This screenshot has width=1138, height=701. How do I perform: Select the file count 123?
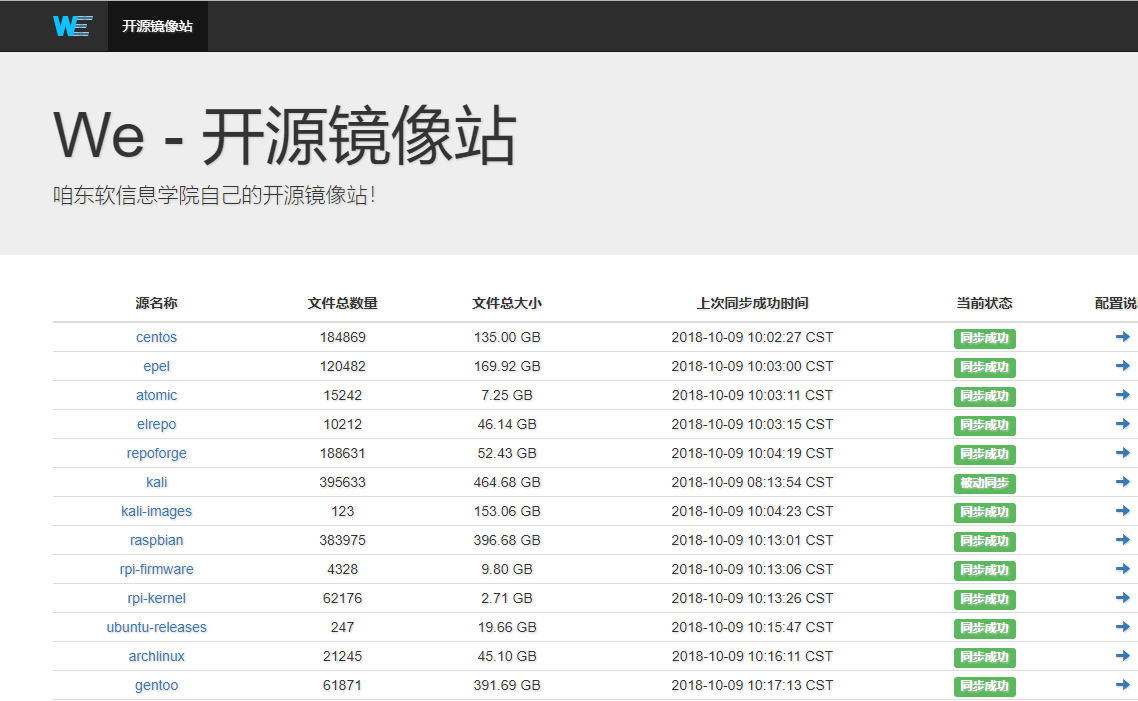tap(343, 512)
